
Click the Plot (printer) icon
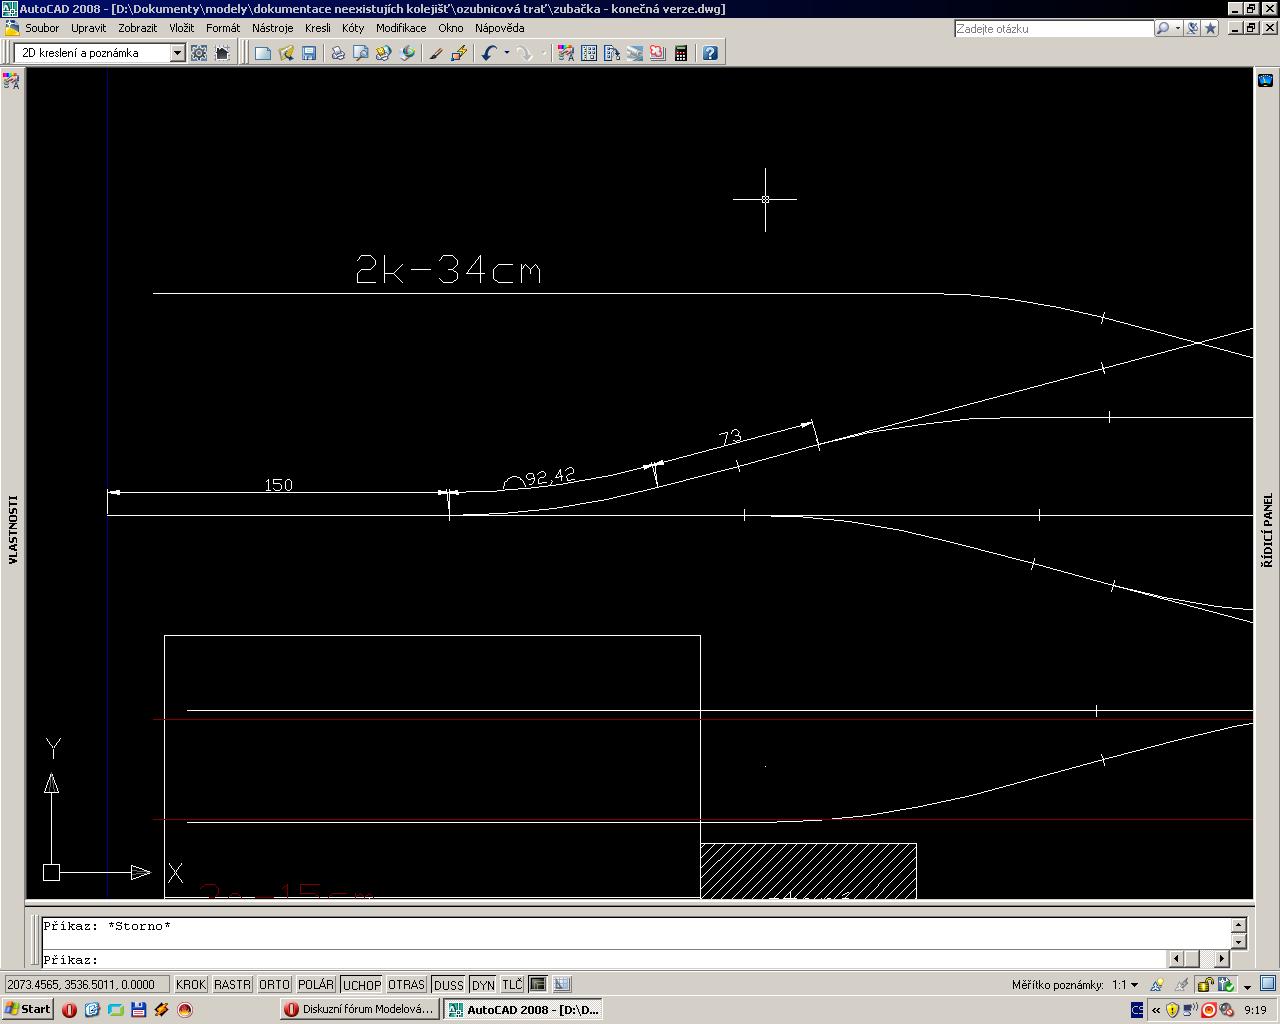(x=338, y=53)
